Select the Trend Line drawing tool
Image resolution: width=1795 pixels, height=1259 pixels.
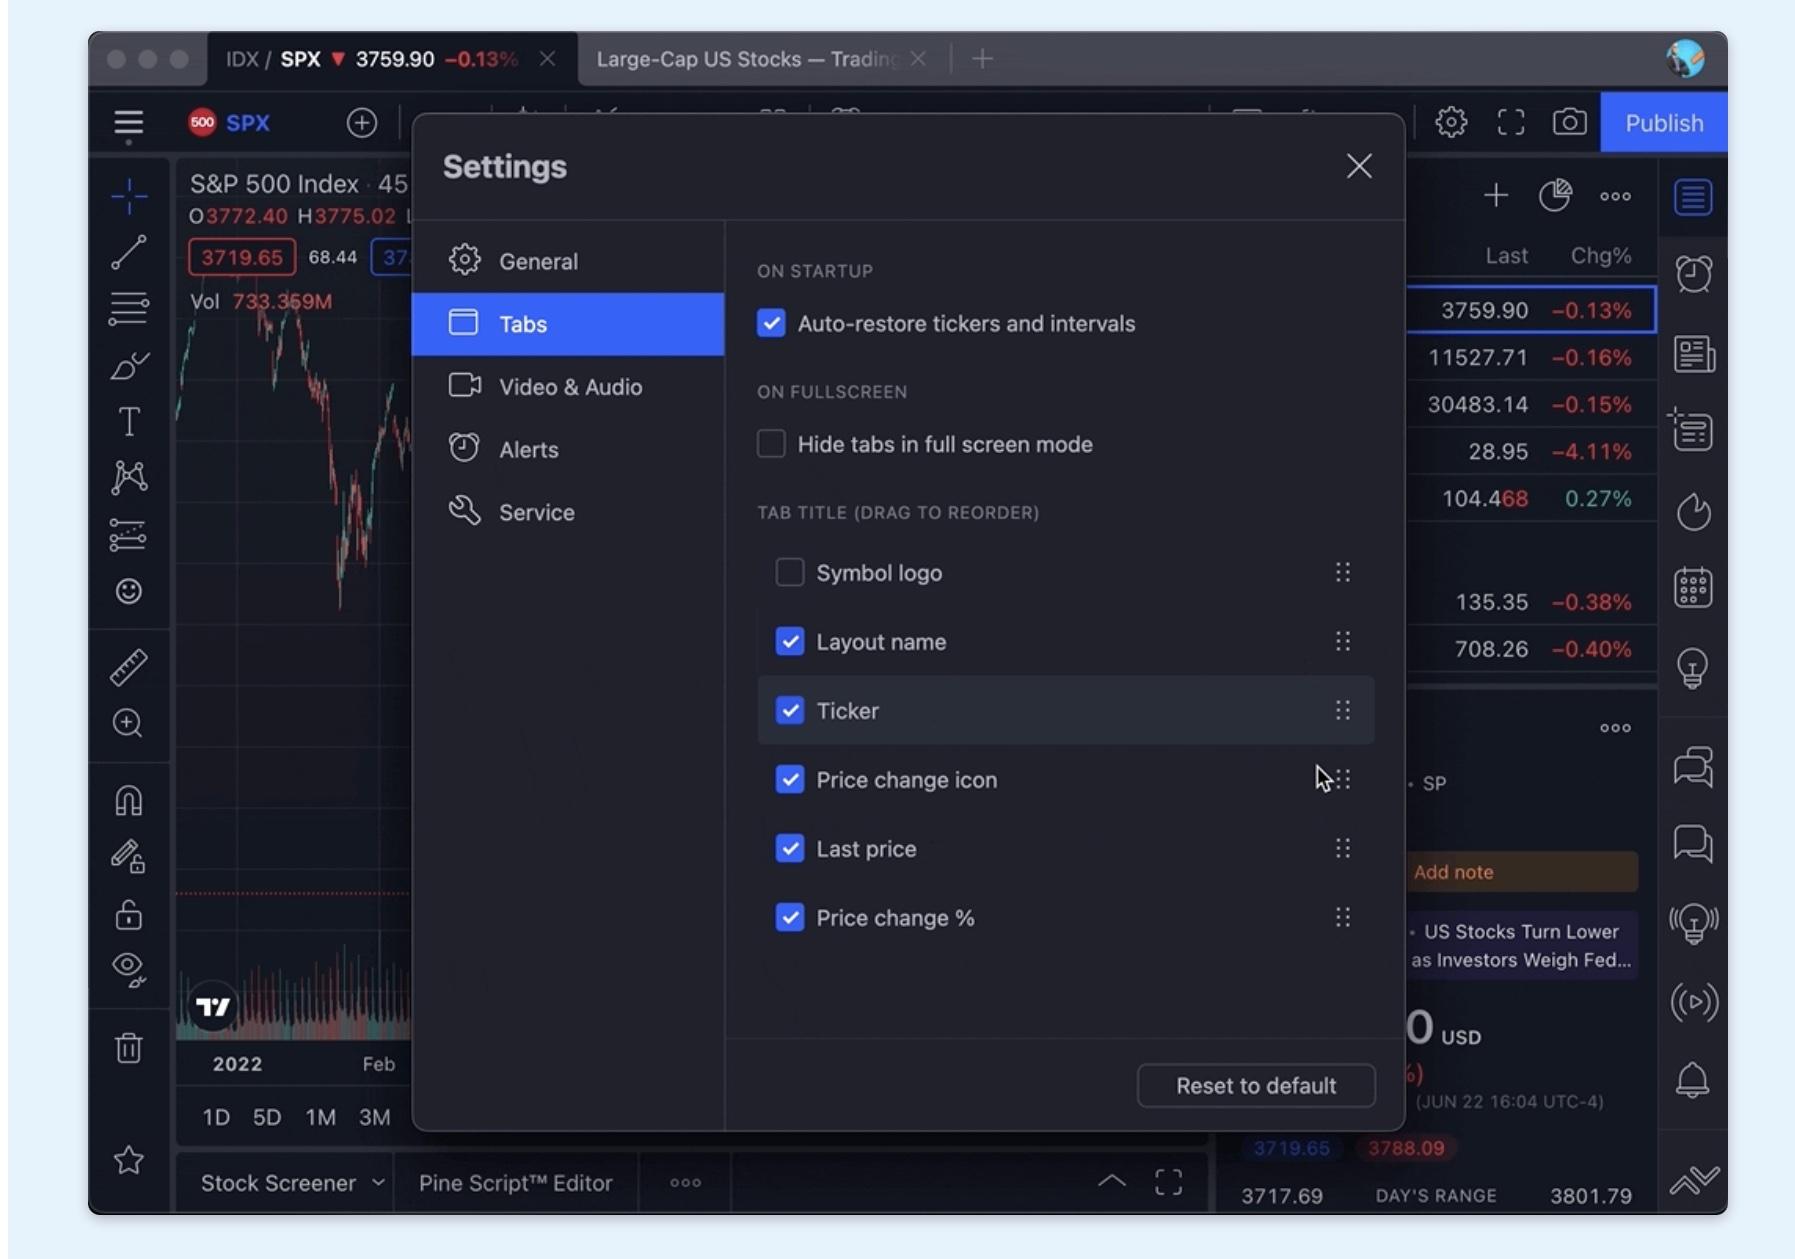click(x=130, y=251)
